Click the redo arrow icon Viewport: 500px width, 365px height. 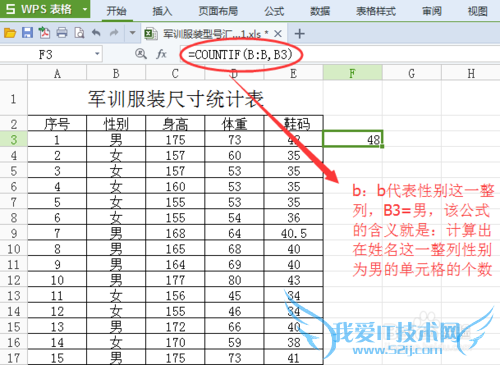coord(114,33)
